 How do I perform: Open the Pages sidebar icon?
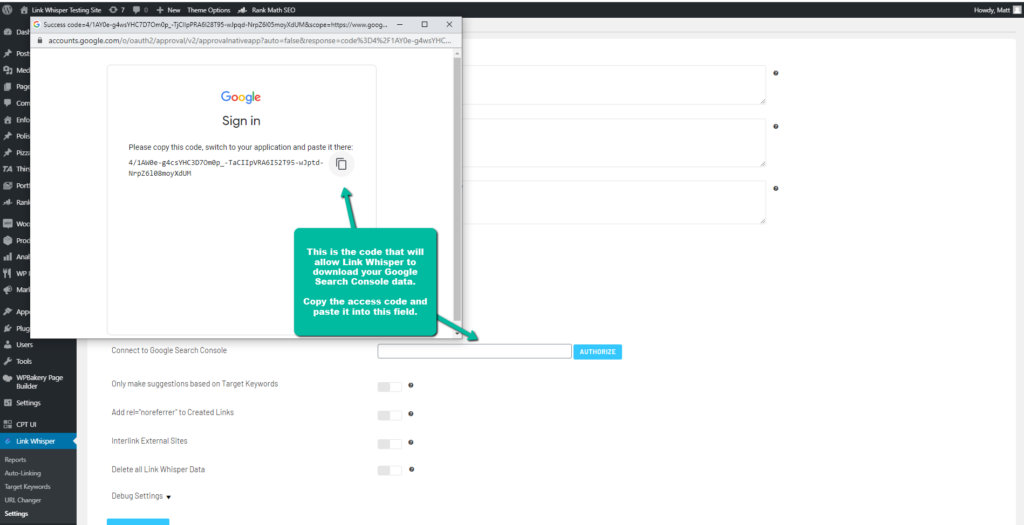[x=8, y=86]
